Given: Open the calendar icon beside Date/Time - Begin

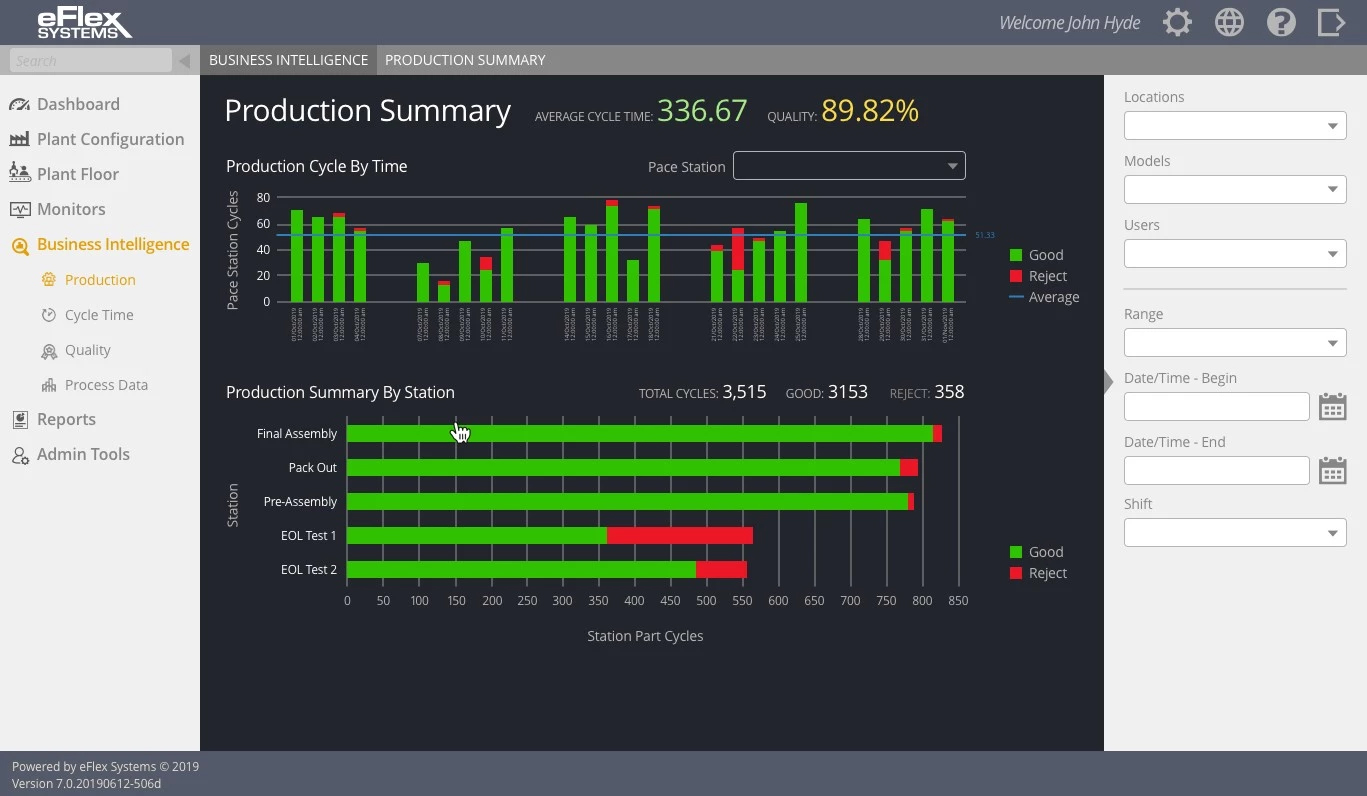Looking at the screenshot, I should (x=1333, y=406).
